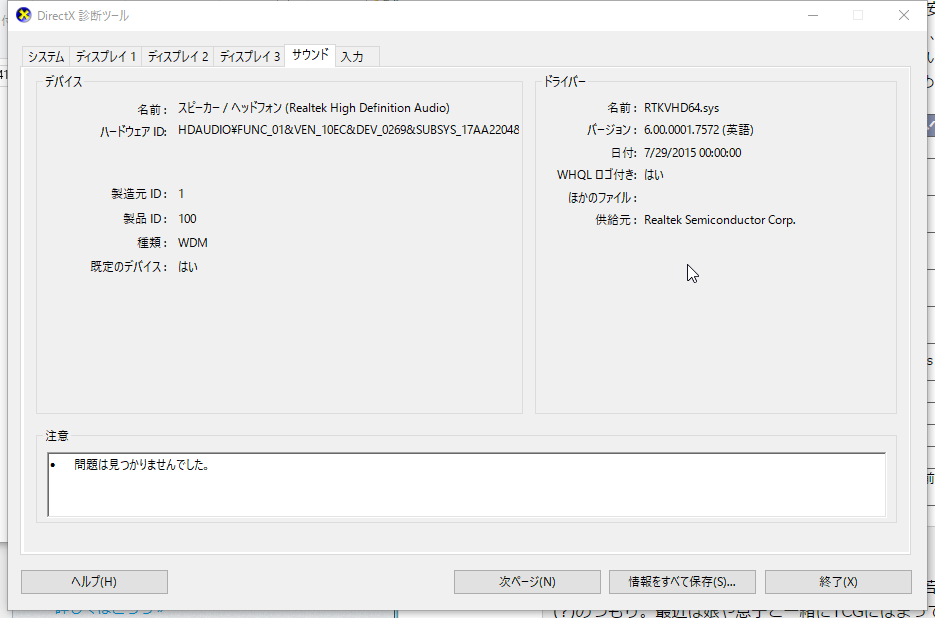Select the hardware ID HDAUDIO text
Image resolution: width=935 pixels, height=618 pixels.
pos(348,130)
